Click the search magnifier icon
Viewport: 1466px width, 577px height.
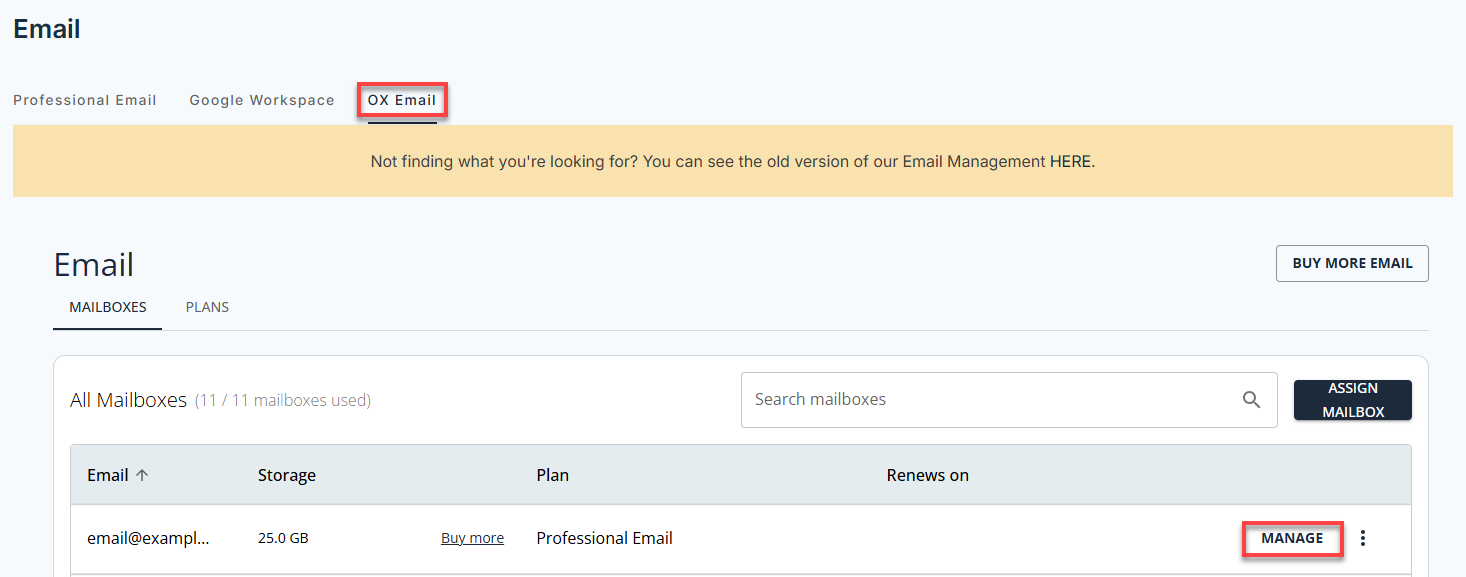[1251, 399]
